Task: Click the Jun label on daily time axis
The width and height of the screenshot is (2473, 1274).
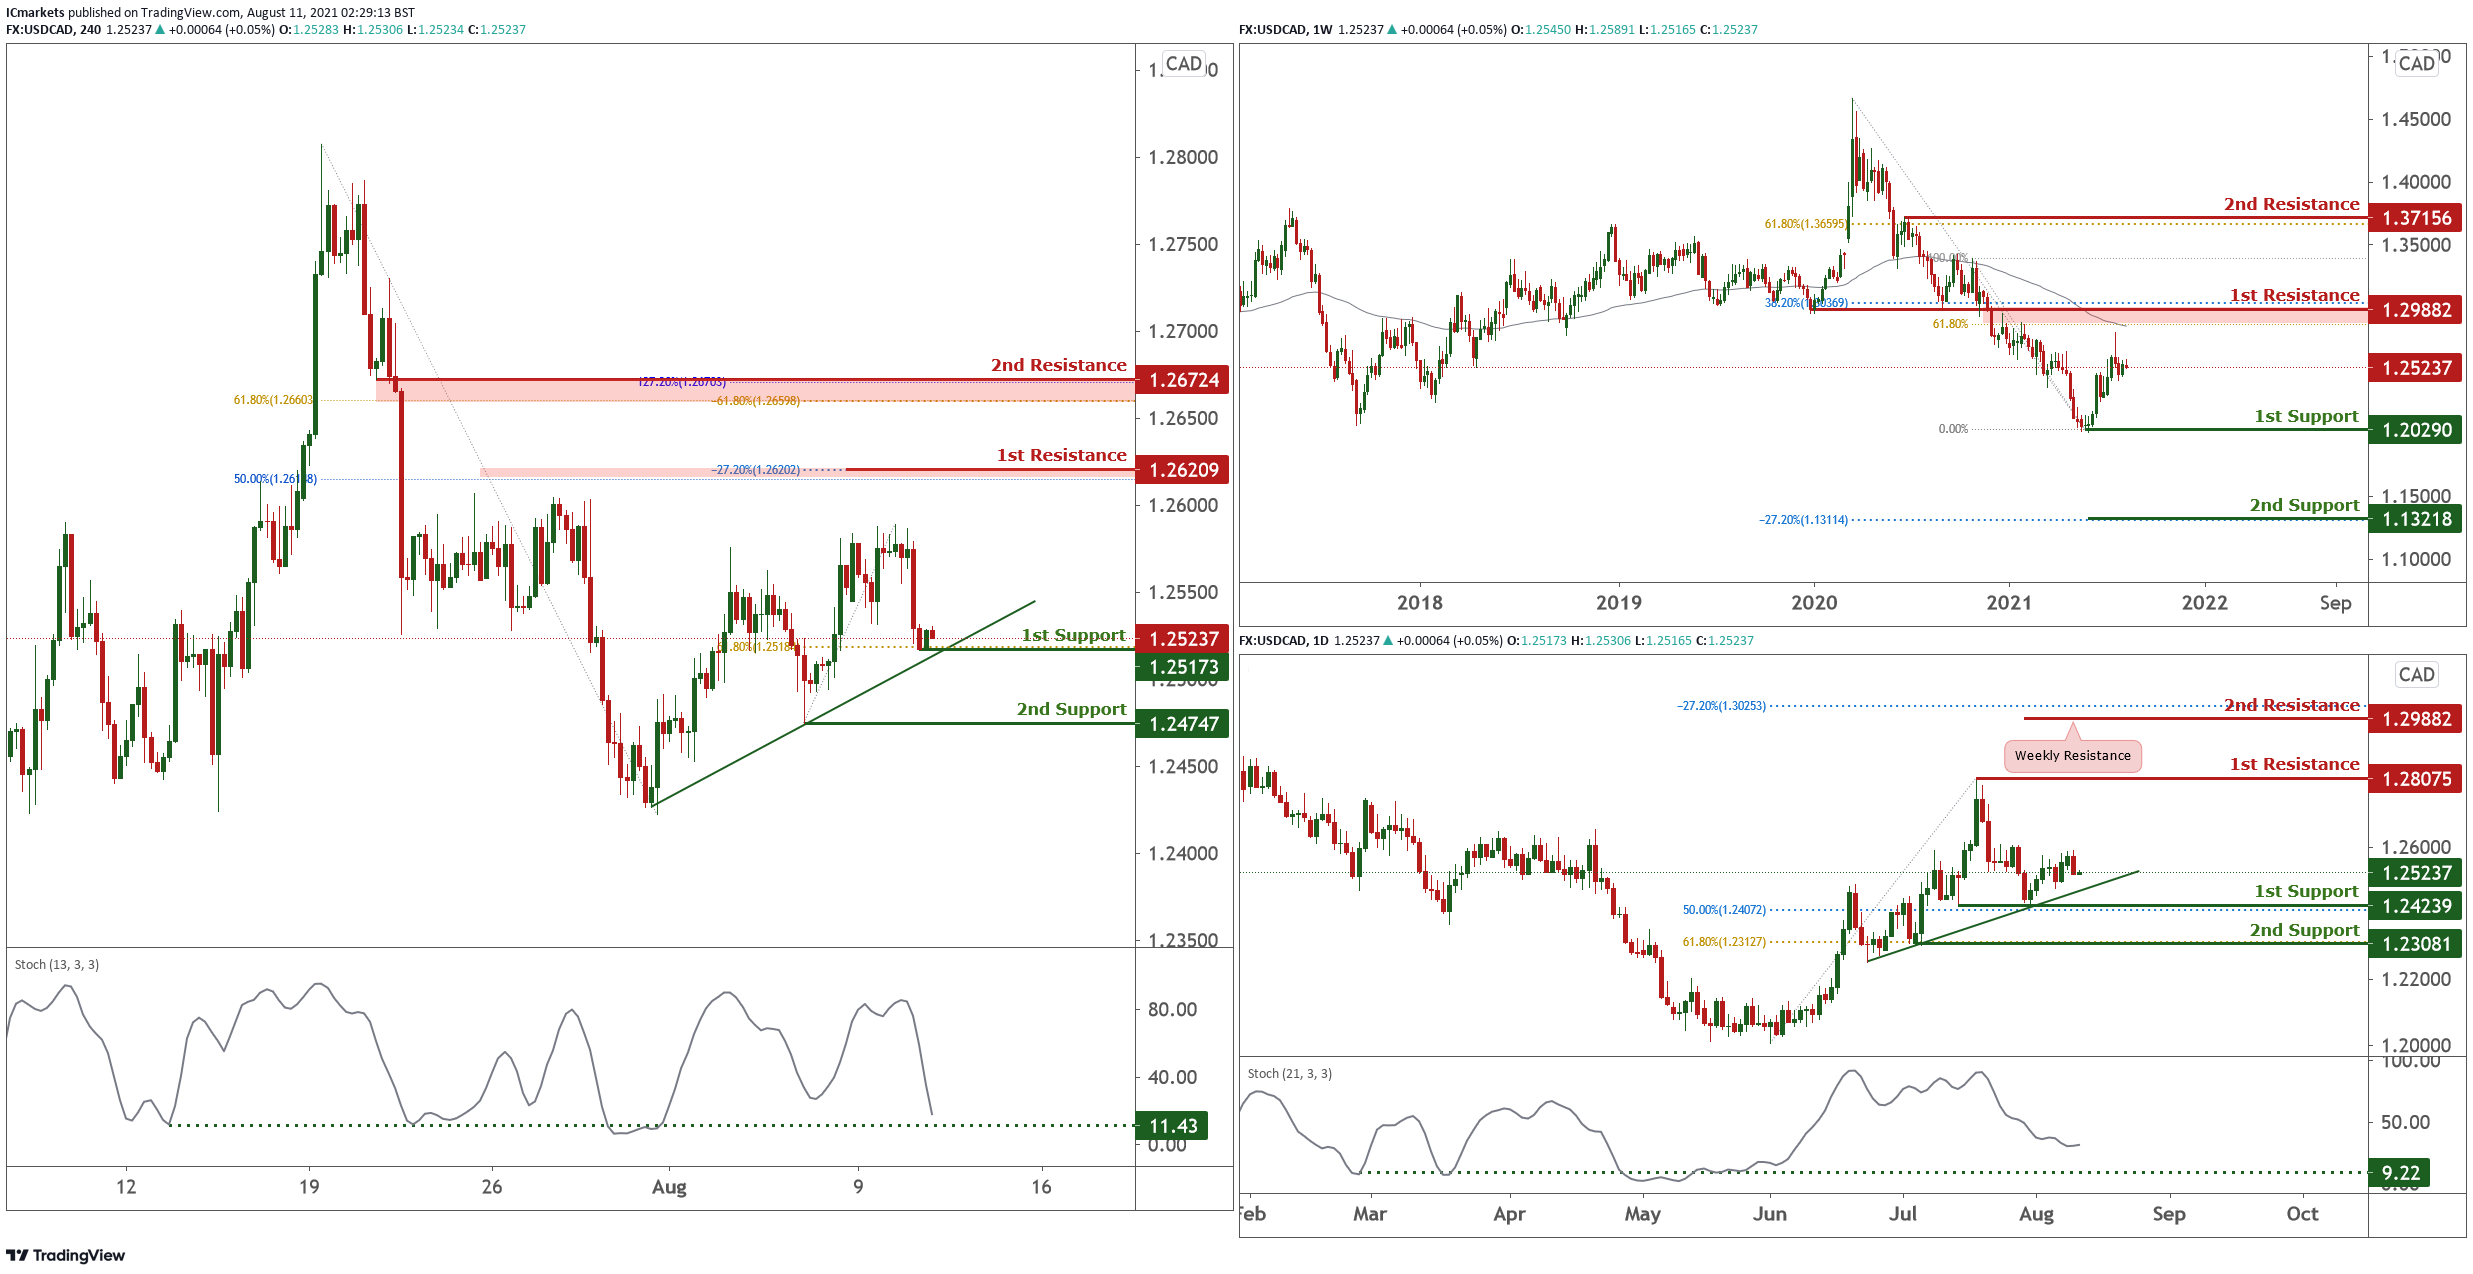Action: click(1770, 1214)
